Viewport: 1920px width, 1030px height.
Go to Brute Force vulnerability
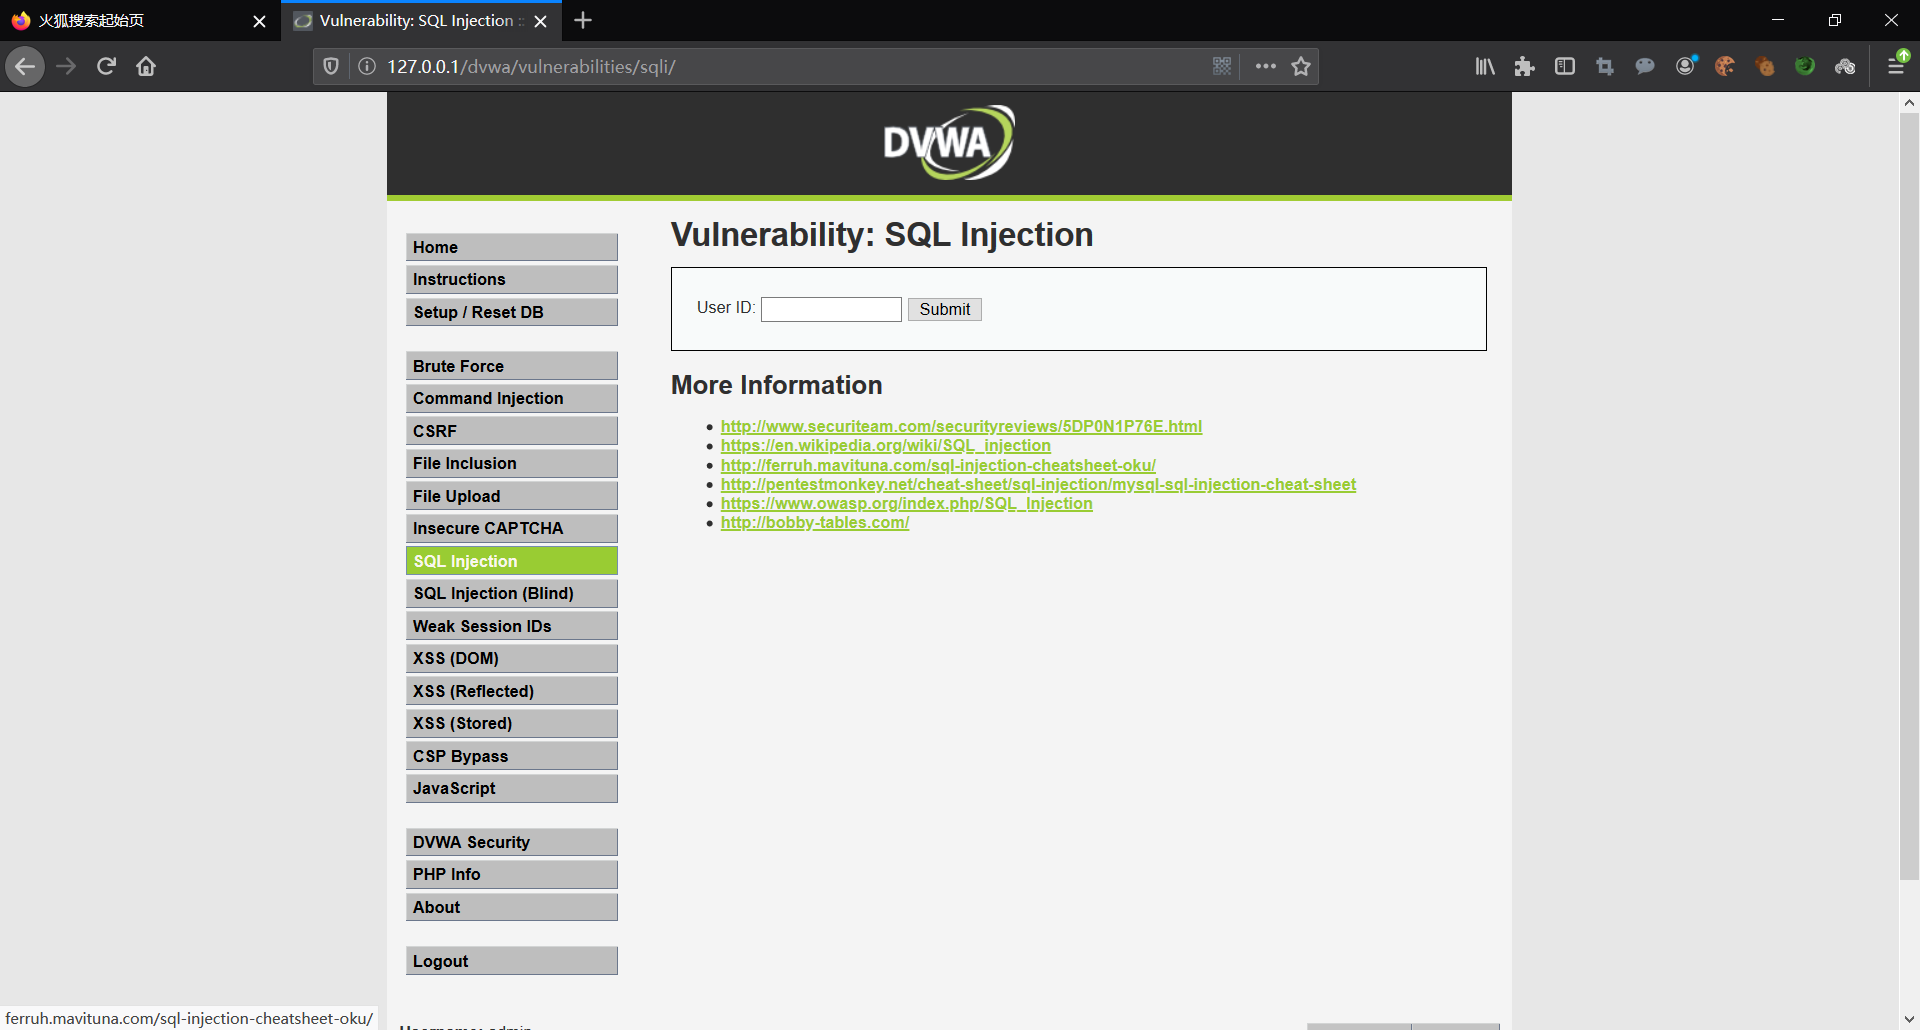coord(512,366)
